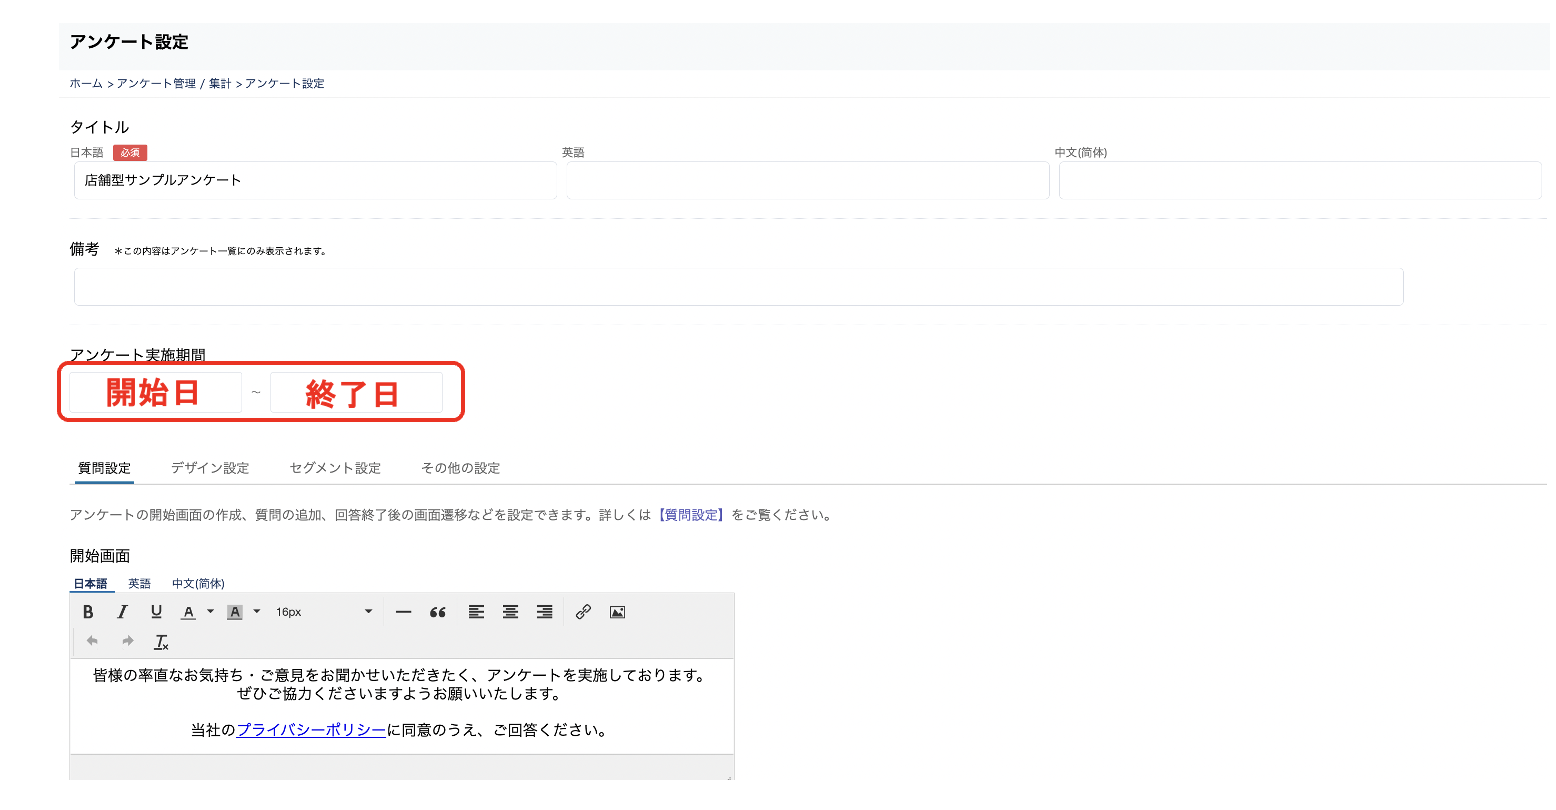Apply italic formatting in the editor

pos(122,611)
